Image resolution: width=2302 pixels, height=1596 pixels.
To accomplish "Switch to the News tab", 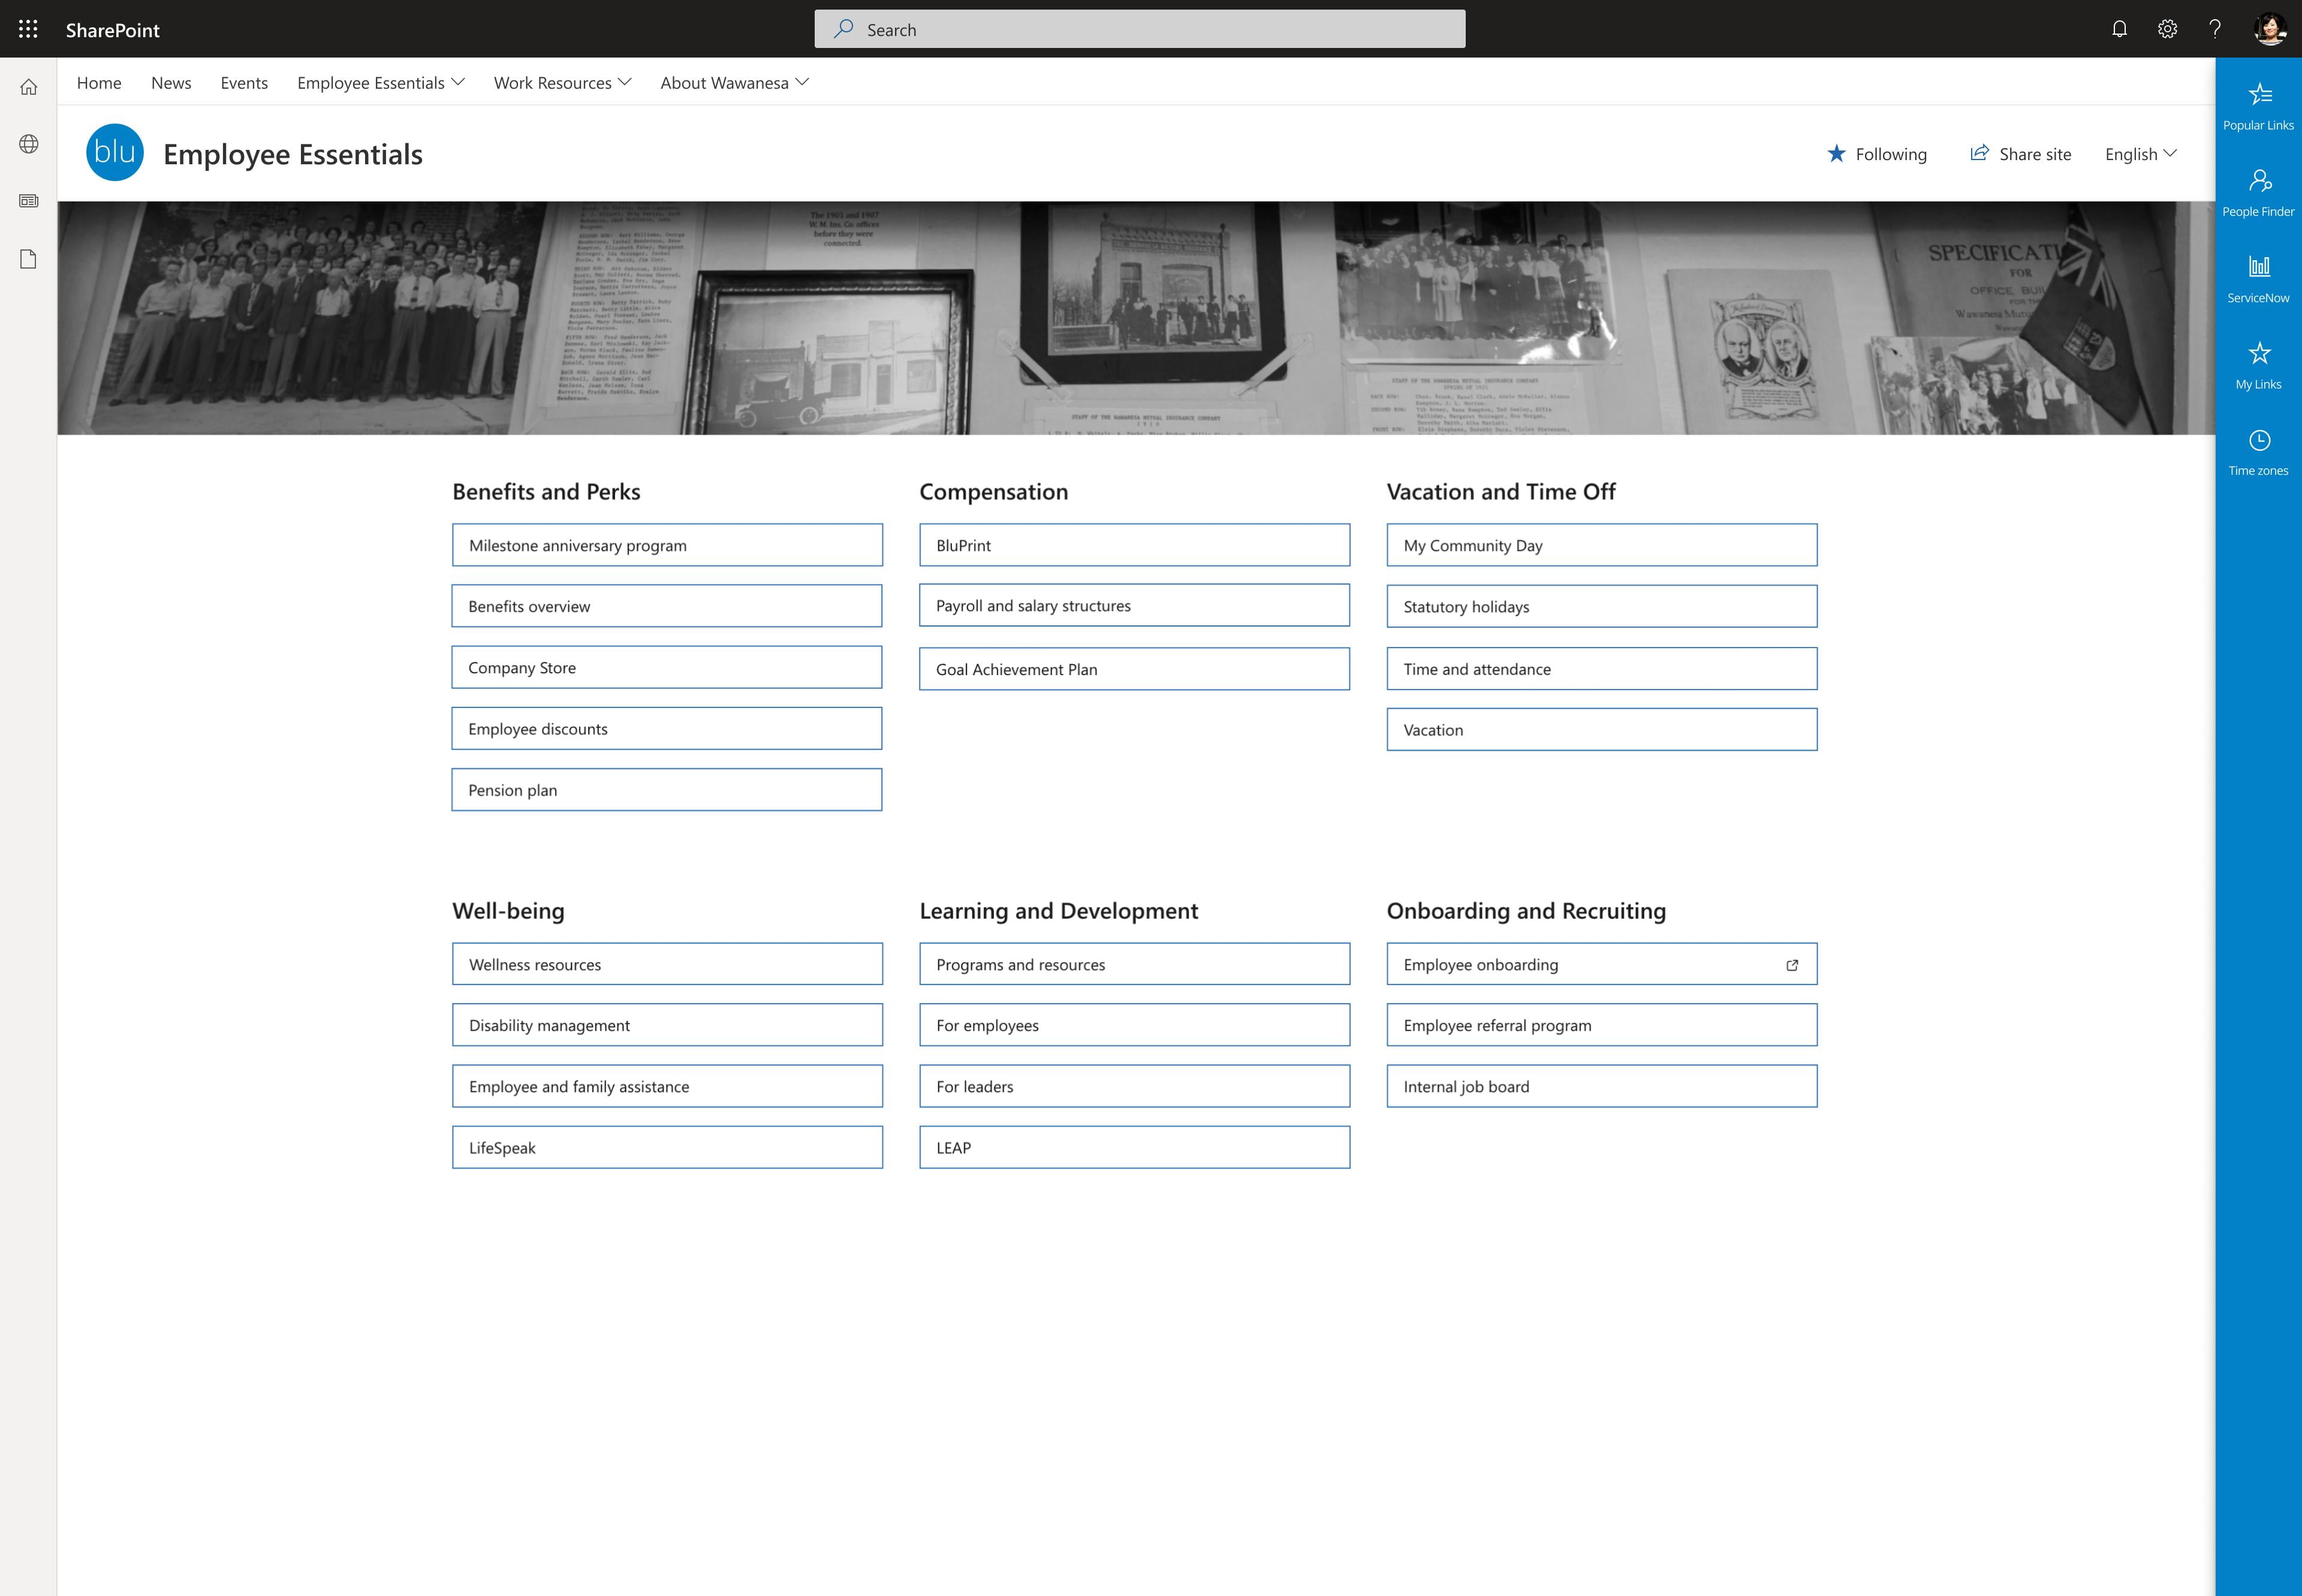I will coord(170,82).
